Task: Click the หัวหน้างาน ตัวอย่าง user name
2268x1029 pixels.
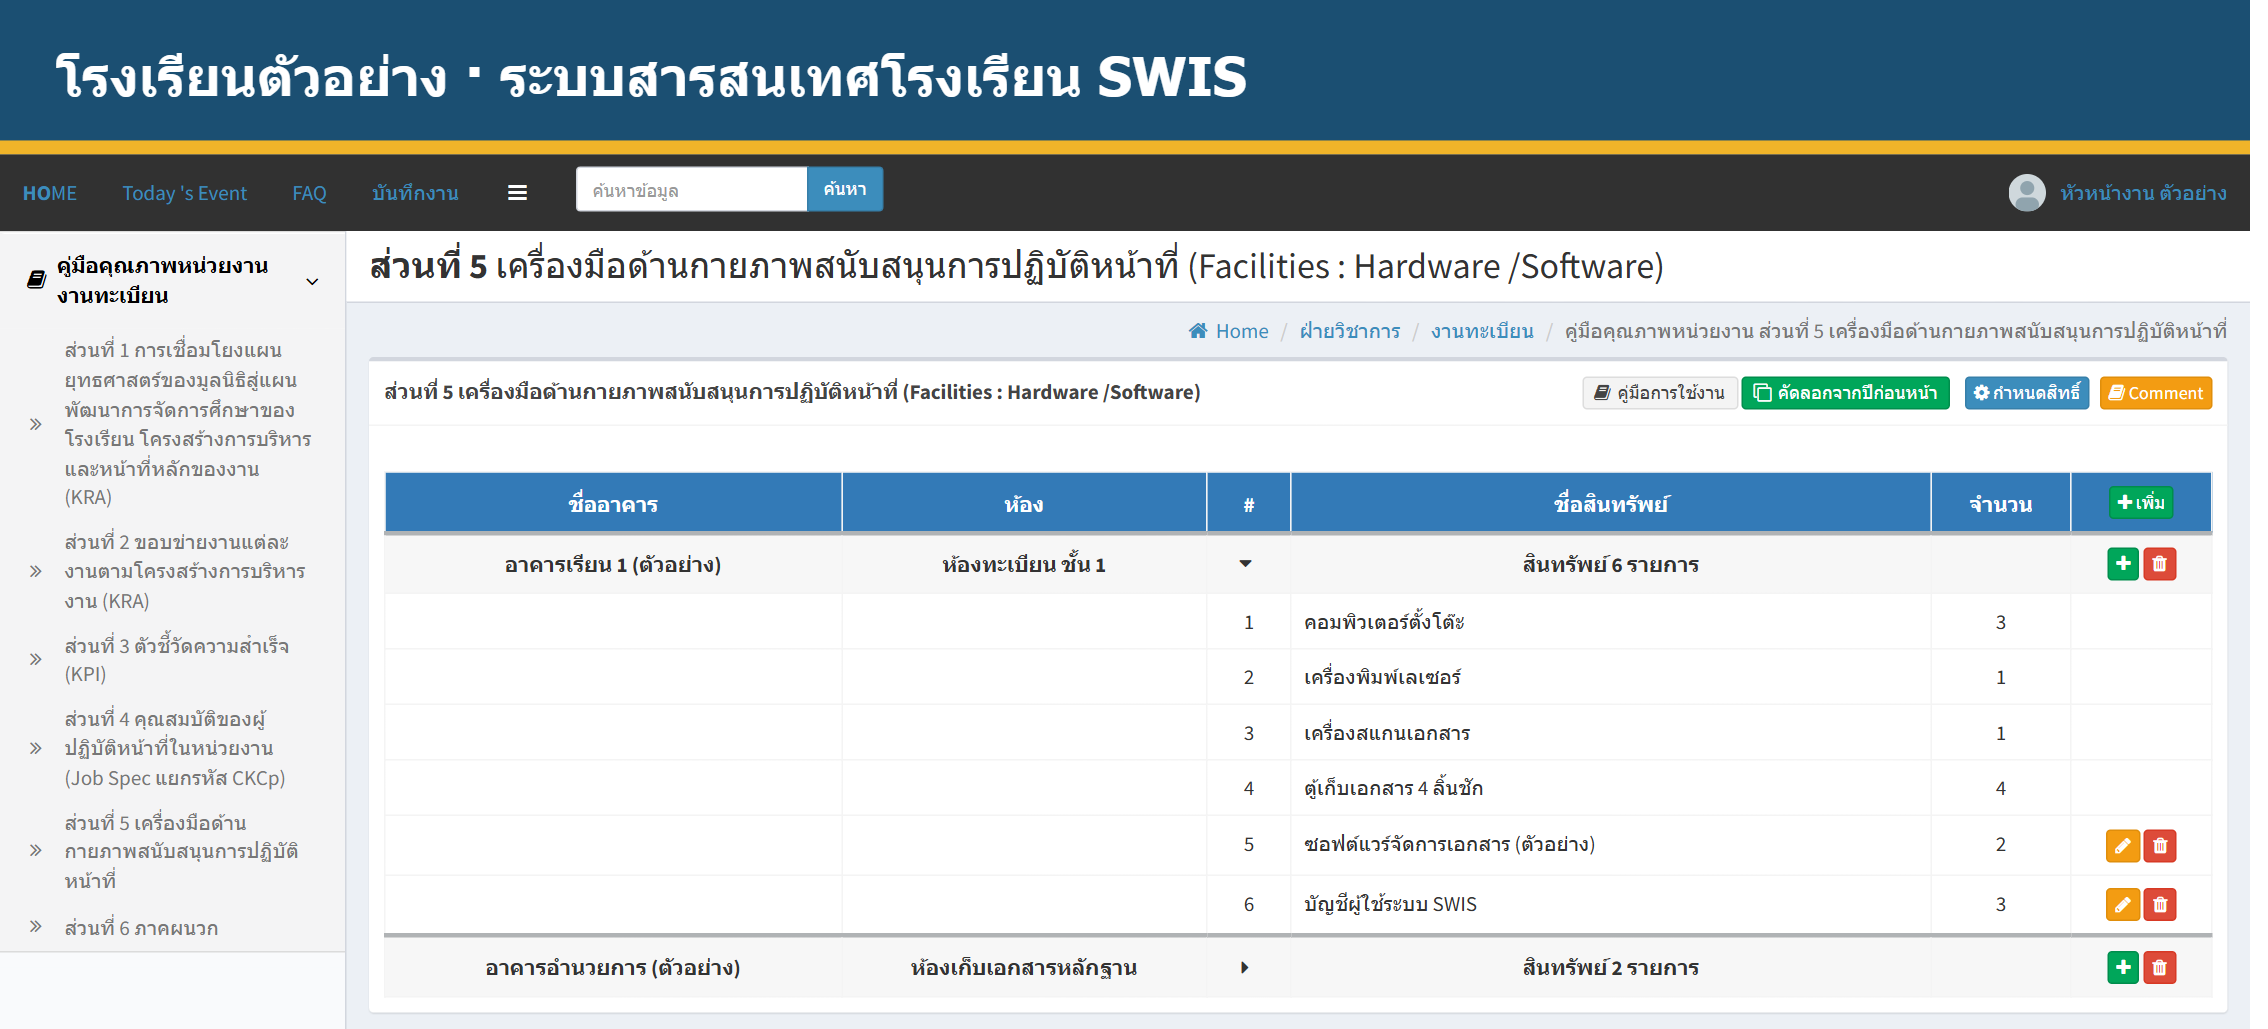Action: pyautogui.click(x=2143, y=193)
